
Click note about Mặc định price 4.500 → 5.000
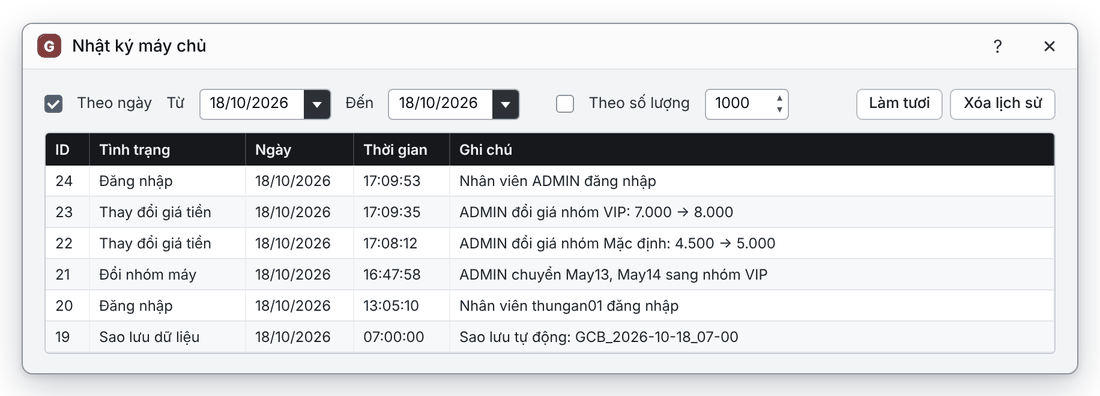(x=751, y=244)
